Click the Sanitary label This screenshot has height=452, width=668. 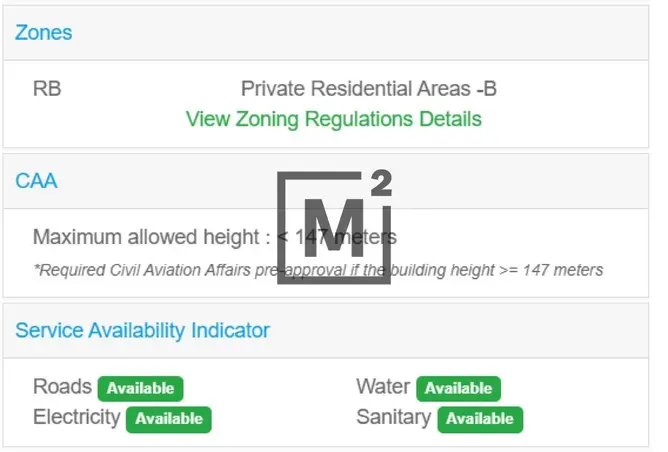(394, 417)
